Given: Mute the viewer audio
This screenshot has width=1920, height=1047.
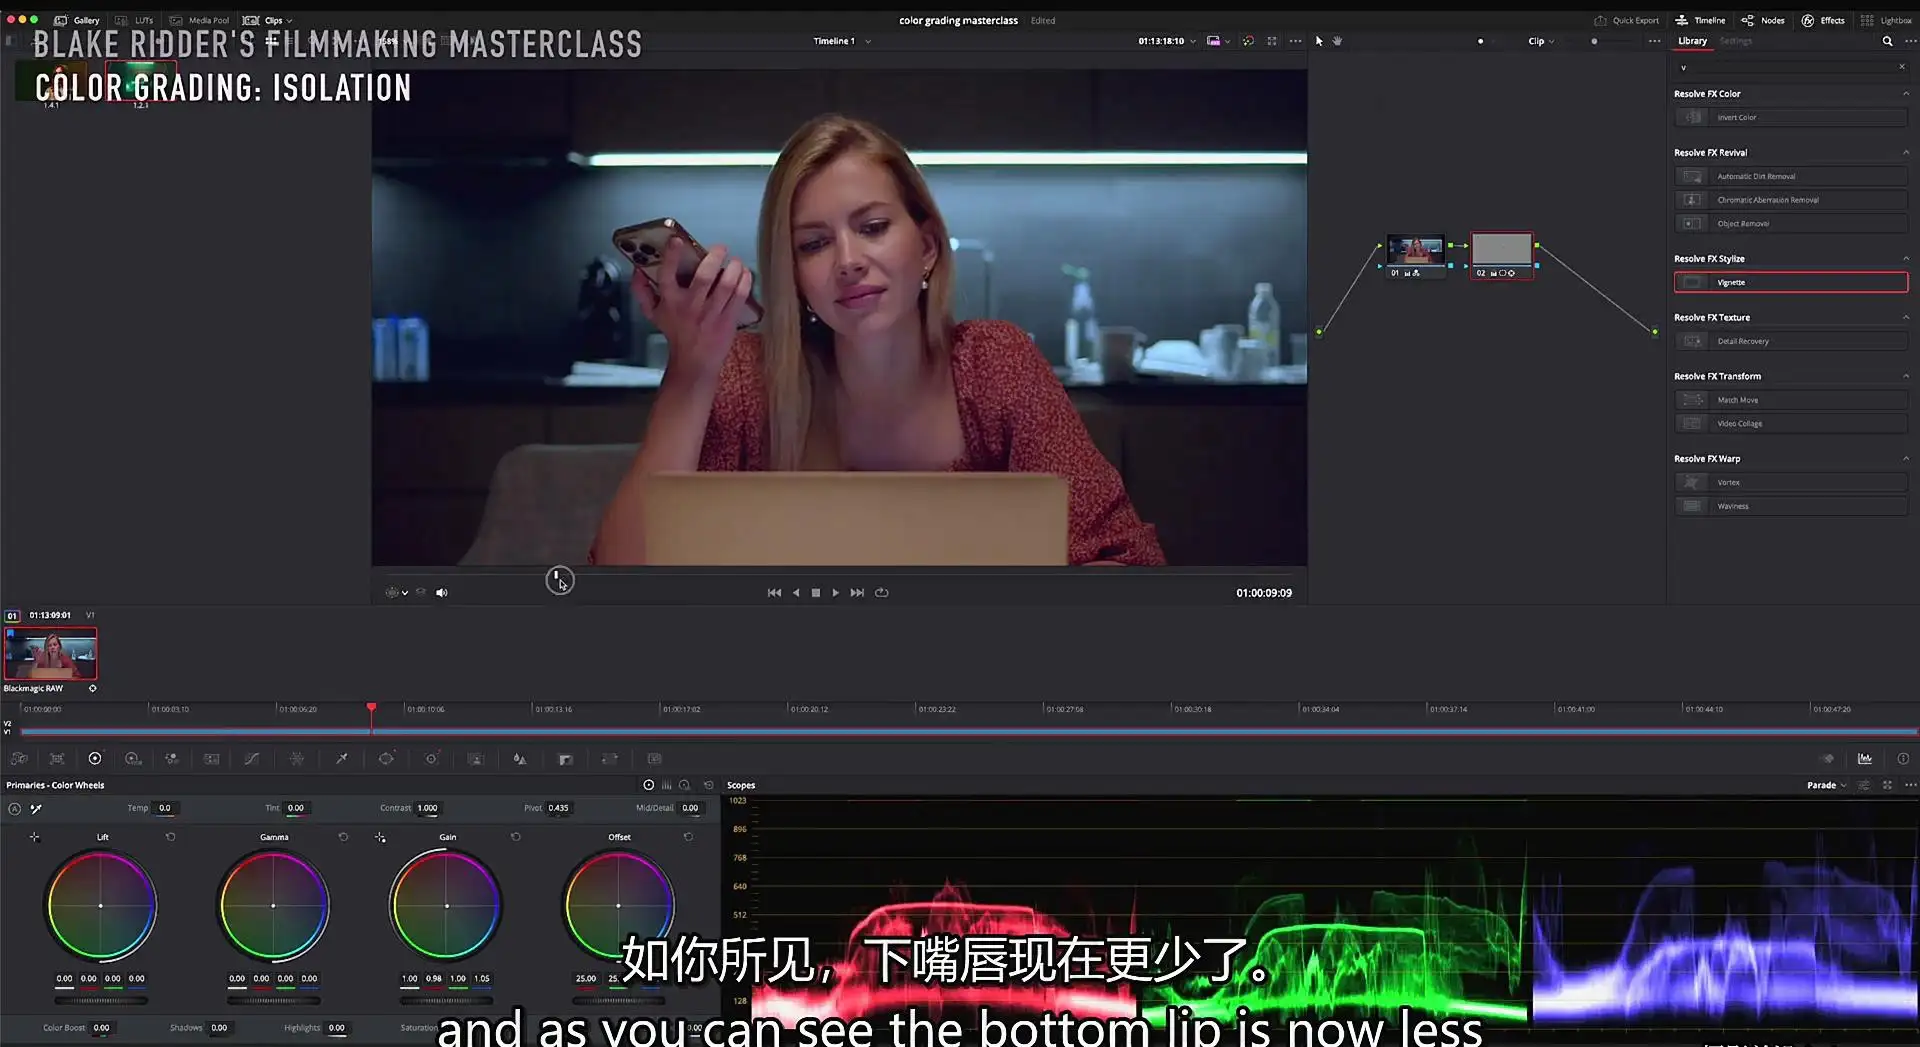Looking at the screenshot, I should (442, 593).
